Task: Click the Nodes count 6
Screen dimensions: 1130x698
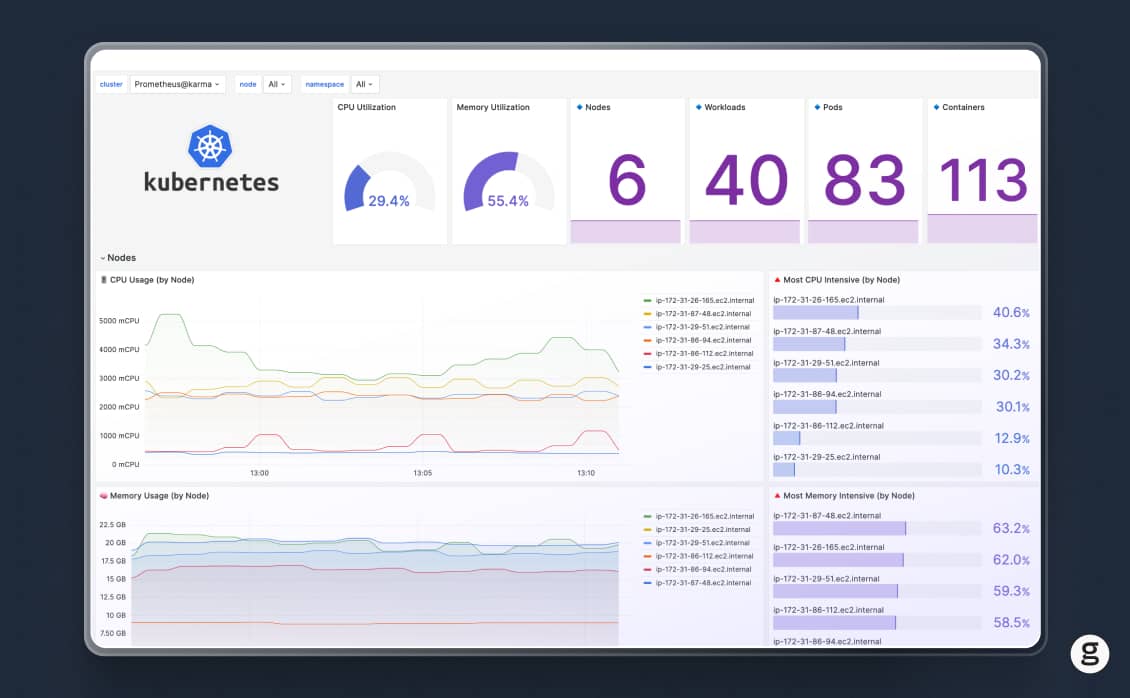Action: coord(626,180)
